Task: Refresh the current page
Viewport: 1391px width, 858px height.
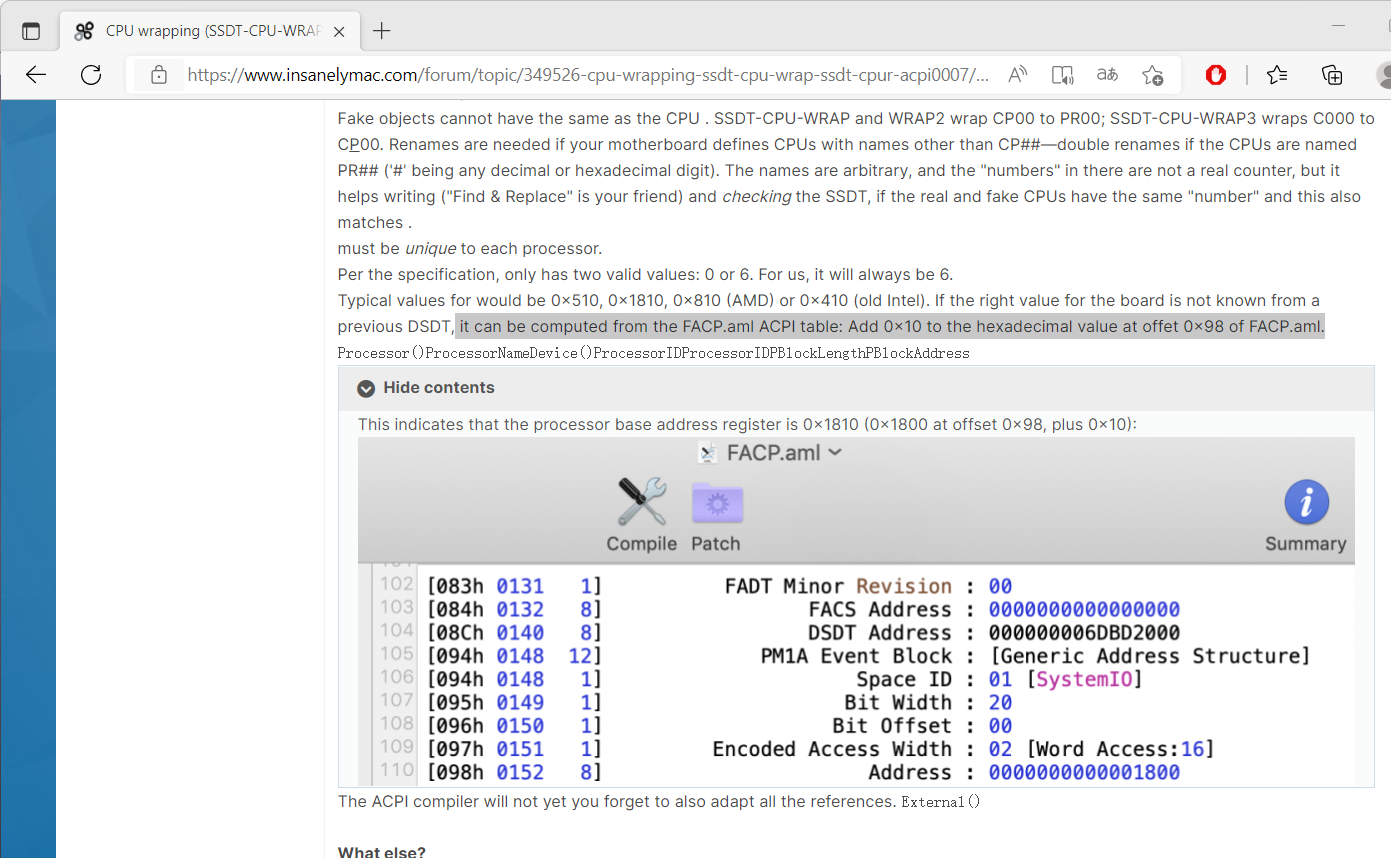Action: (91, 75)
